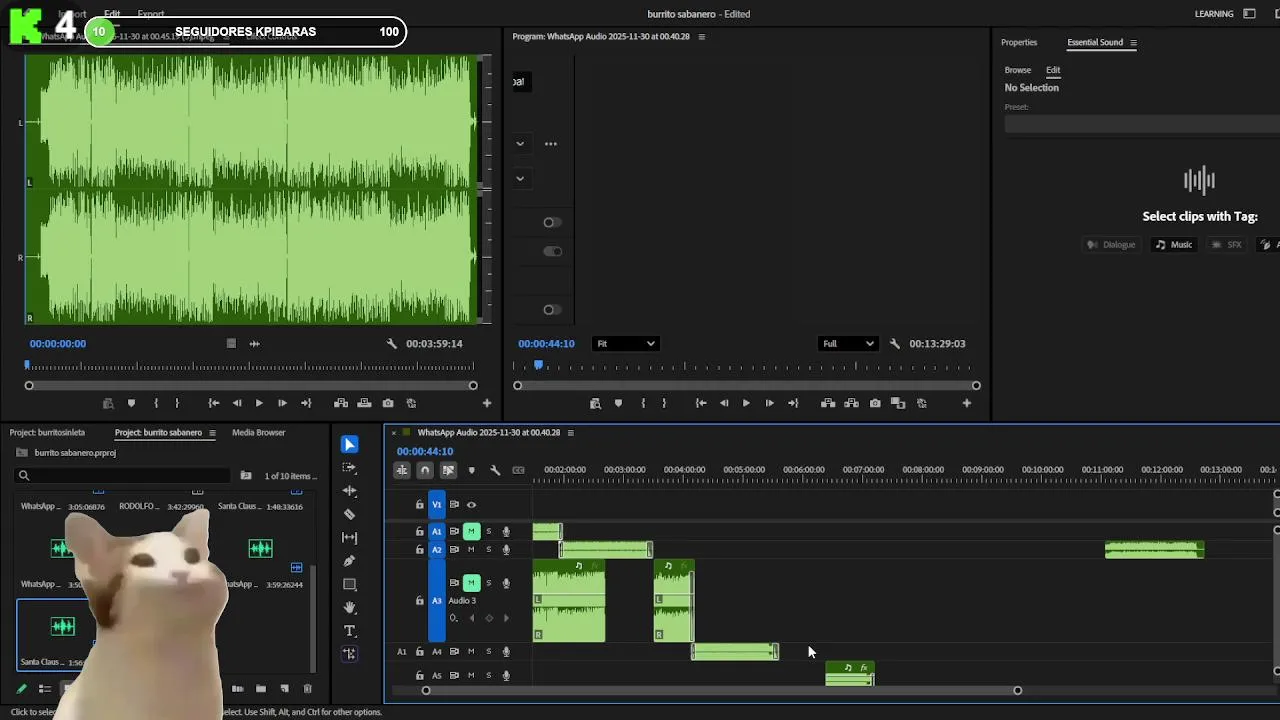Open the timeline sequence panel menu
This screenshot has height=720, width=1280.
tap(570, 433)
